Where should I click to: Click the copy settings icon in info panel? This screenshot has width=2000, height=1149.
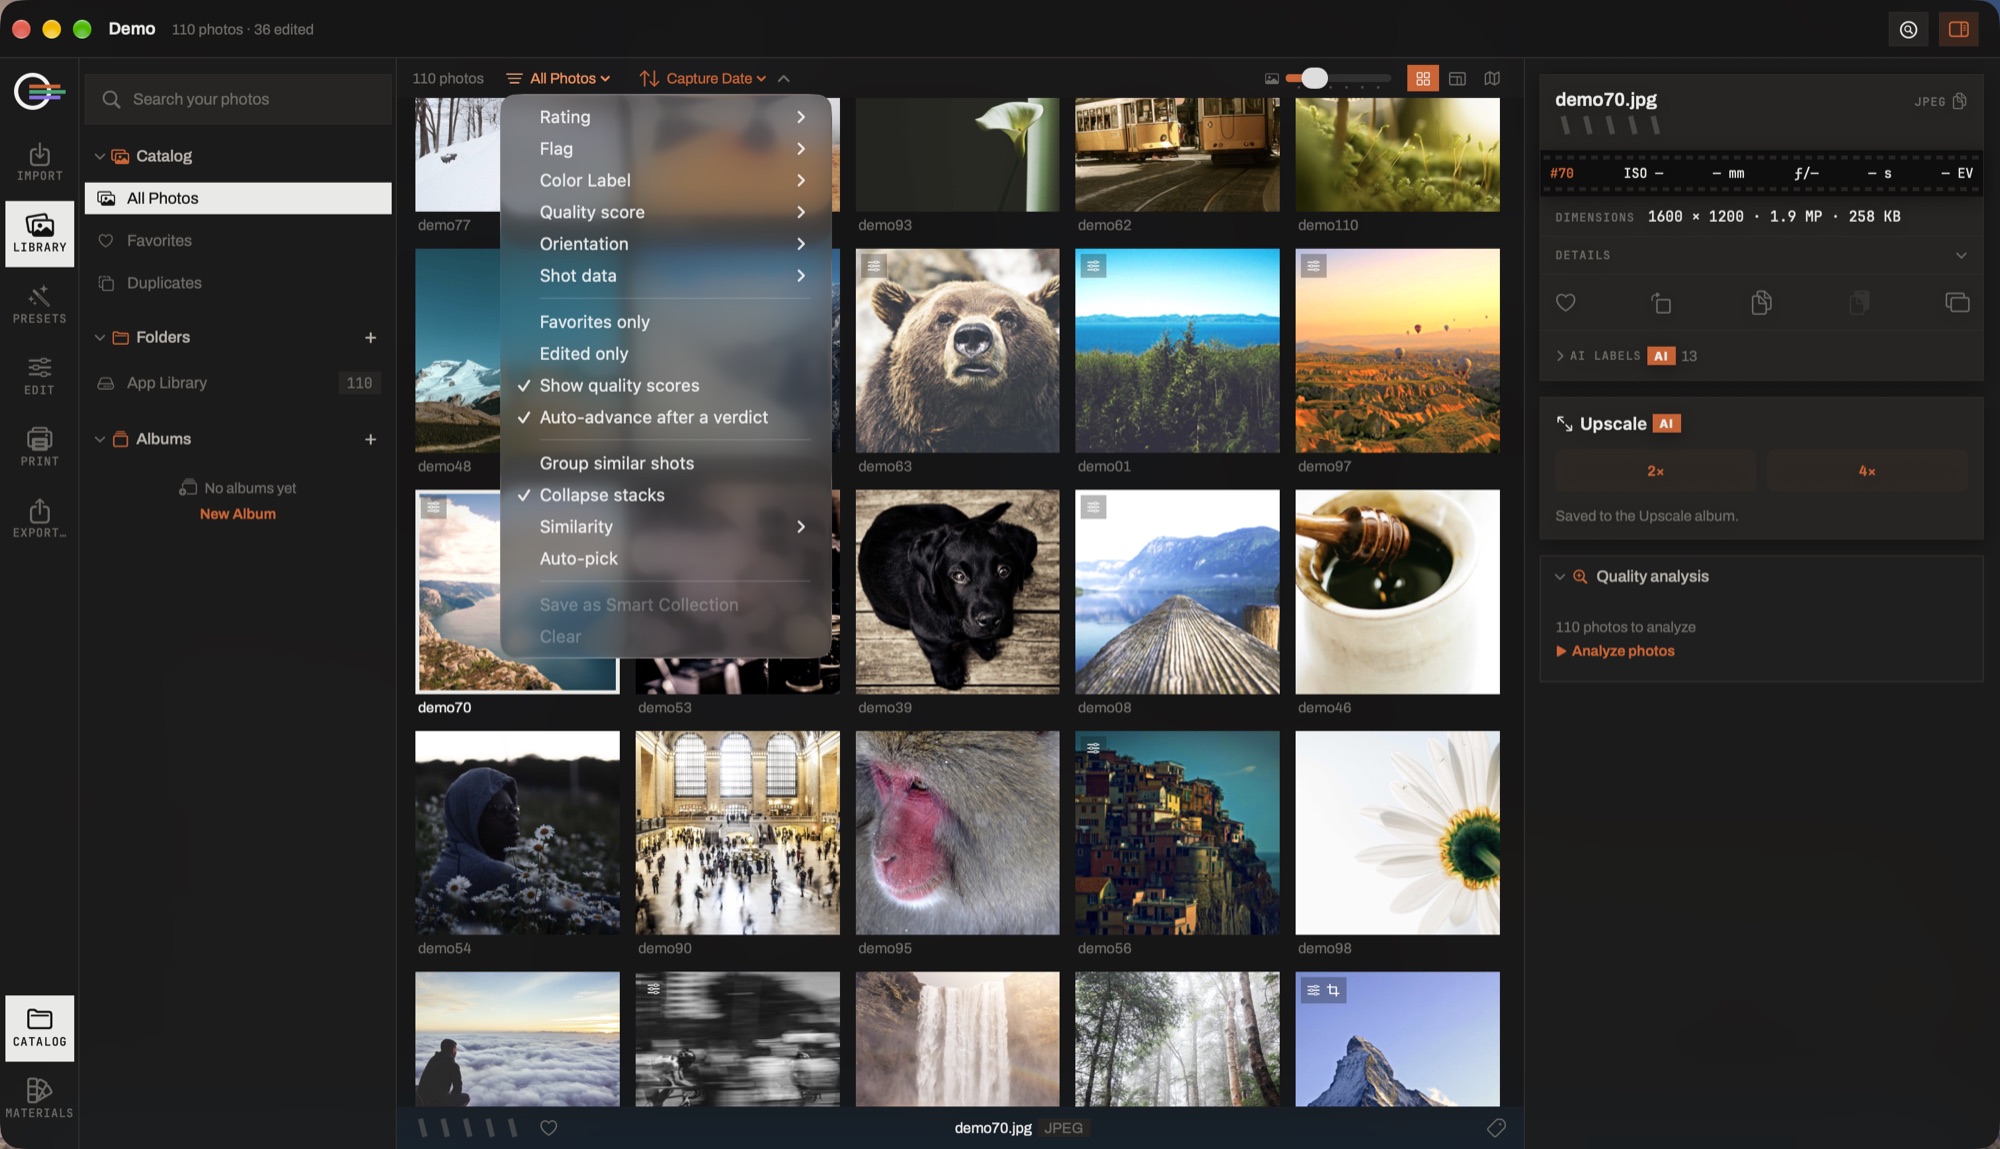(x=1761, y=302)
